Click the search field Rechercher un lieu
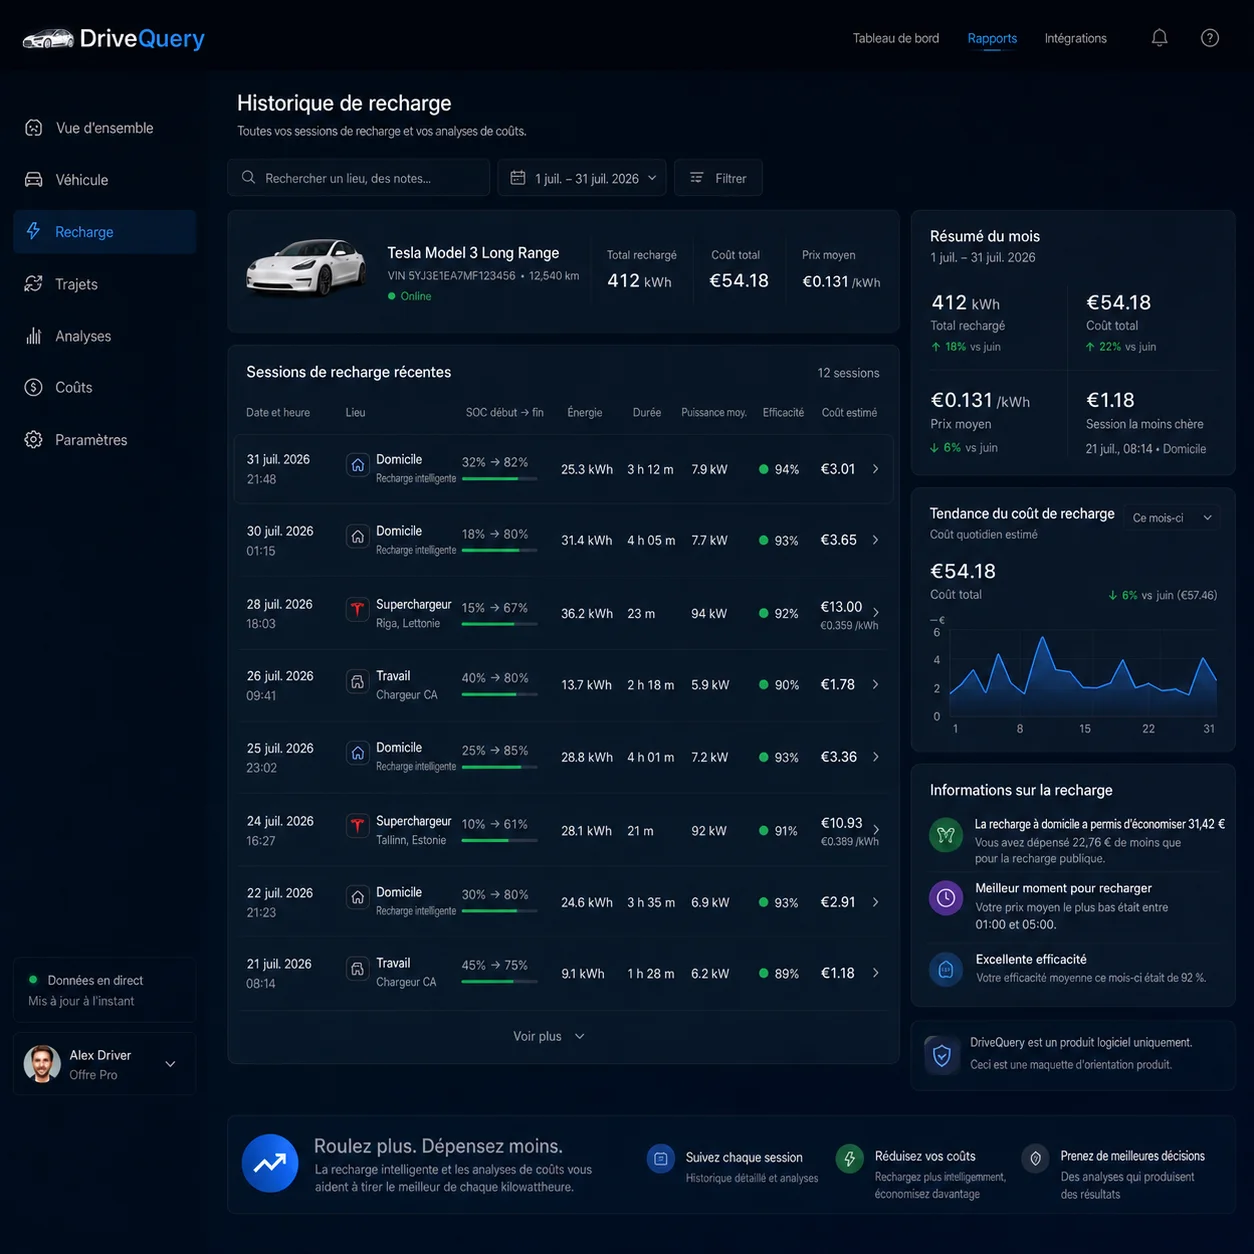This screenshot has width=1254, height=1254. pyautogui.click(x=359, y=178)
